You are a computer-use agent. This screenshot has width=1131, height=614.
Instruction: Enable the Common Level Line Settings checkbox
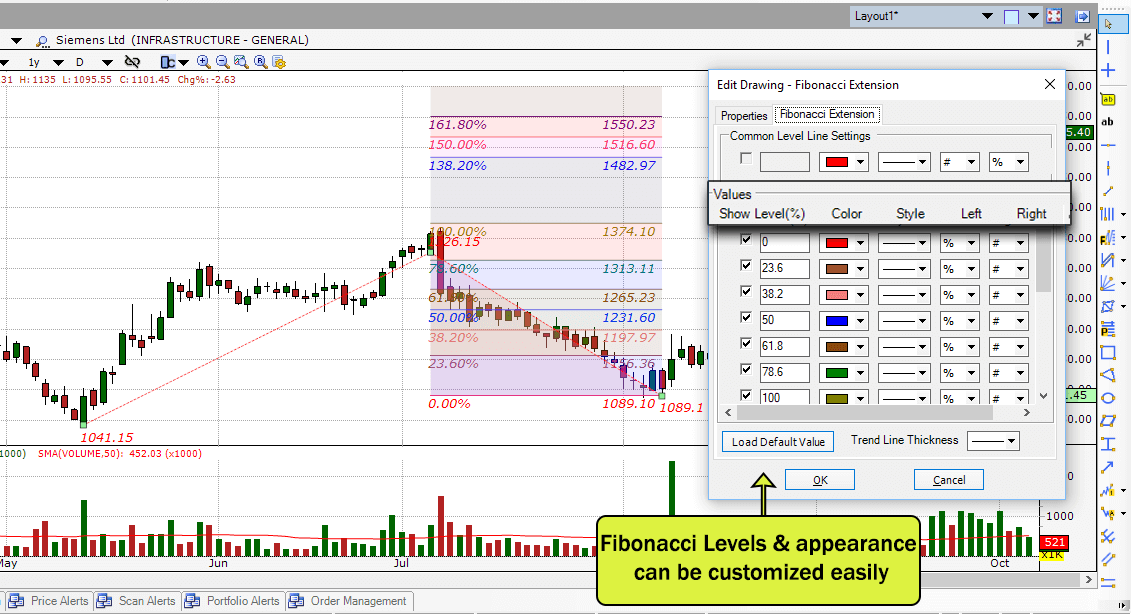point(746,158)
